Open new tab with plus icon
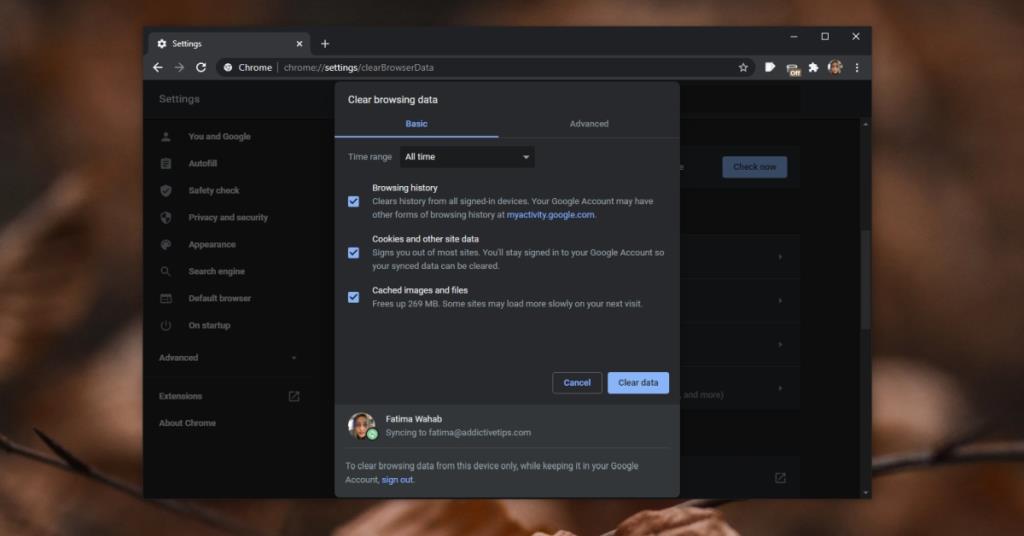Viewport: 1024px width, 536px height. (325, 43)
